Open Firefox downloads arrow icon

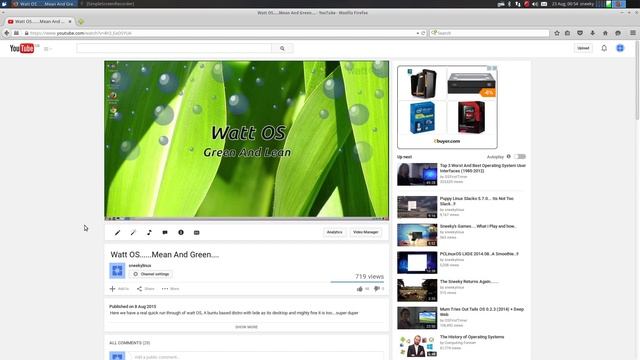pyautogui.click(x=593, y=33)
